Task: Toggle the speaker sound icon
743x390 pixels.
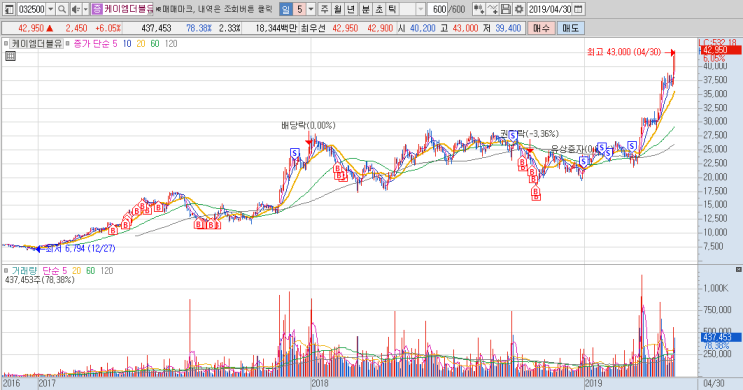Action: (x=76, y=9)
